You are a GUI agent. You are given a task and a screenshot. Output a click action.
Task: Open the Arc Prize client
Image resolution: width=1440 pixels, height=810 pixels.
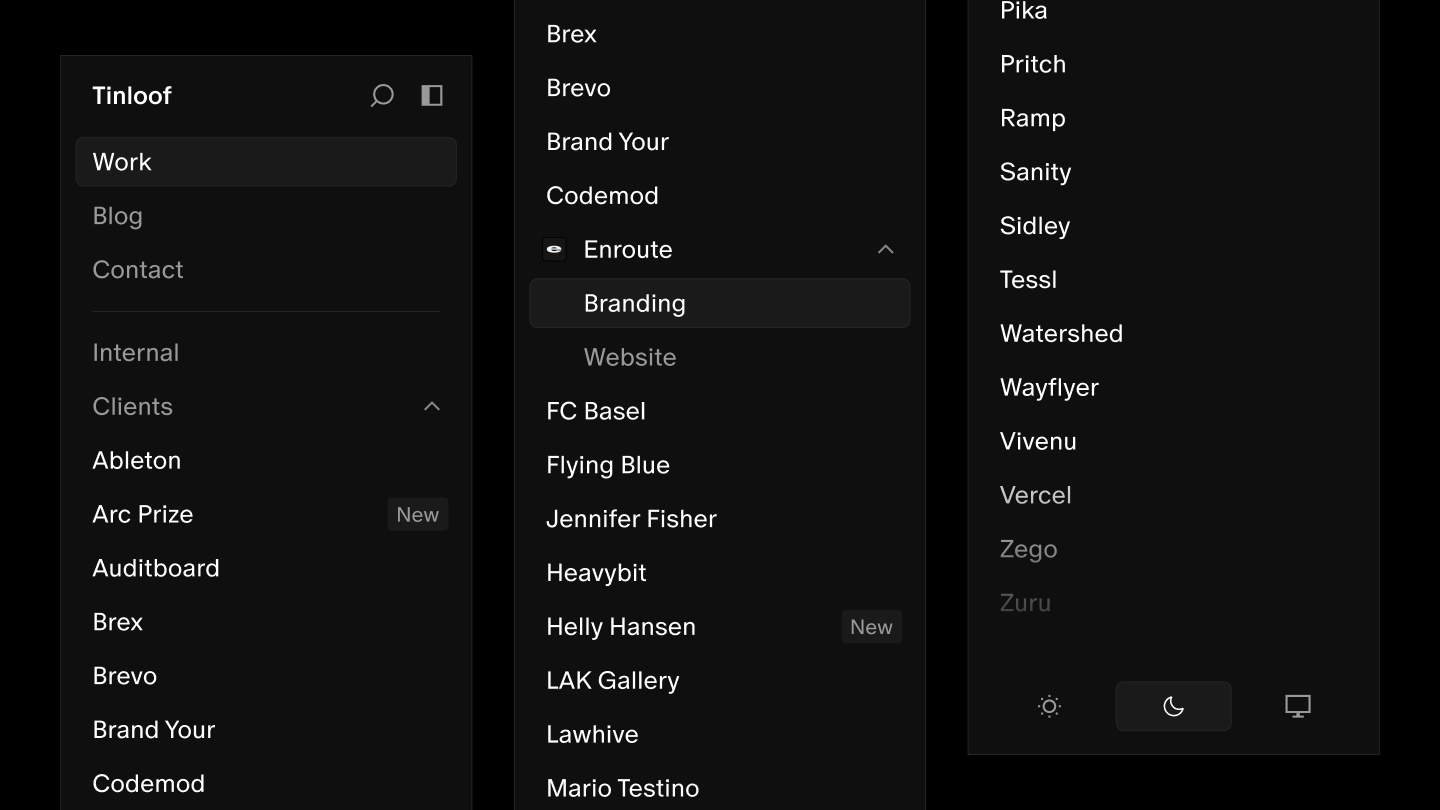click(x=143, y=514)
